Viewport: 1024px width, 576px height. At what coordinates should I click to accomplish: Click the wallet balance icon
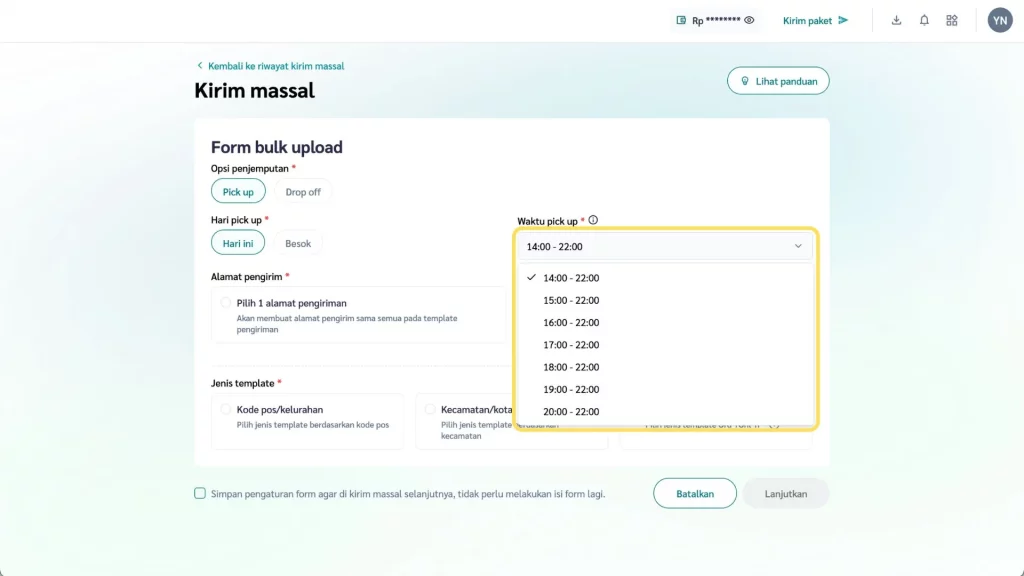(681, 20)
